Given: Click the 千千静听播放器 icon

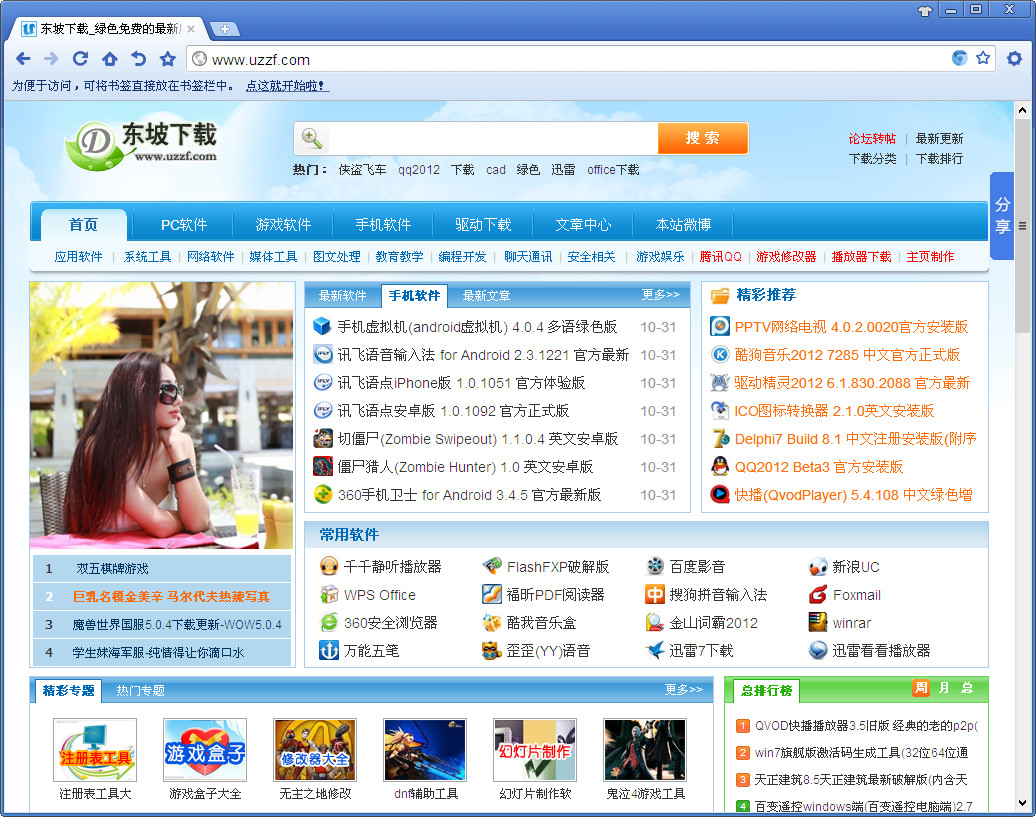Looking at the screenshot, I should click(329, 566).
